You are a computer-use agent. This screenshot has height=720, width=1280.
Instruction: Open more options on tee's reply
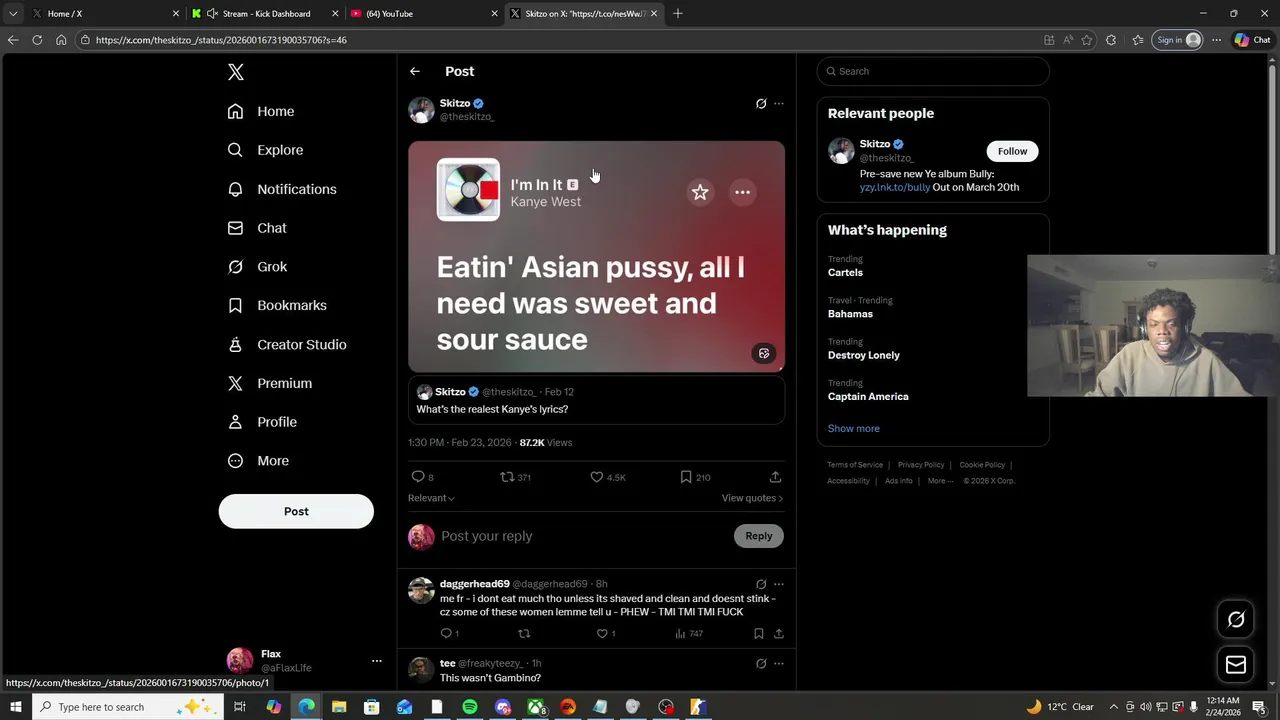pyautogui.click(x=779, y=664)
